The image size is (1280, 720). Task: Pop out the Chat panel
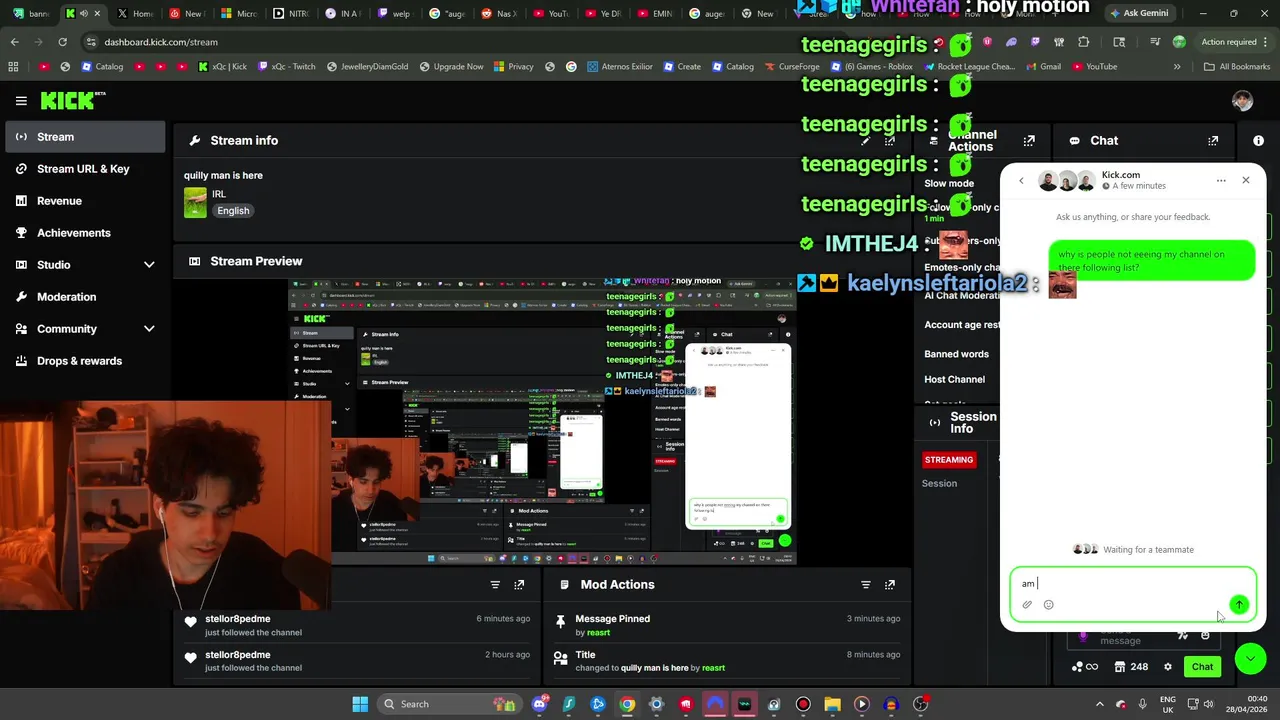coord(1213,141)
